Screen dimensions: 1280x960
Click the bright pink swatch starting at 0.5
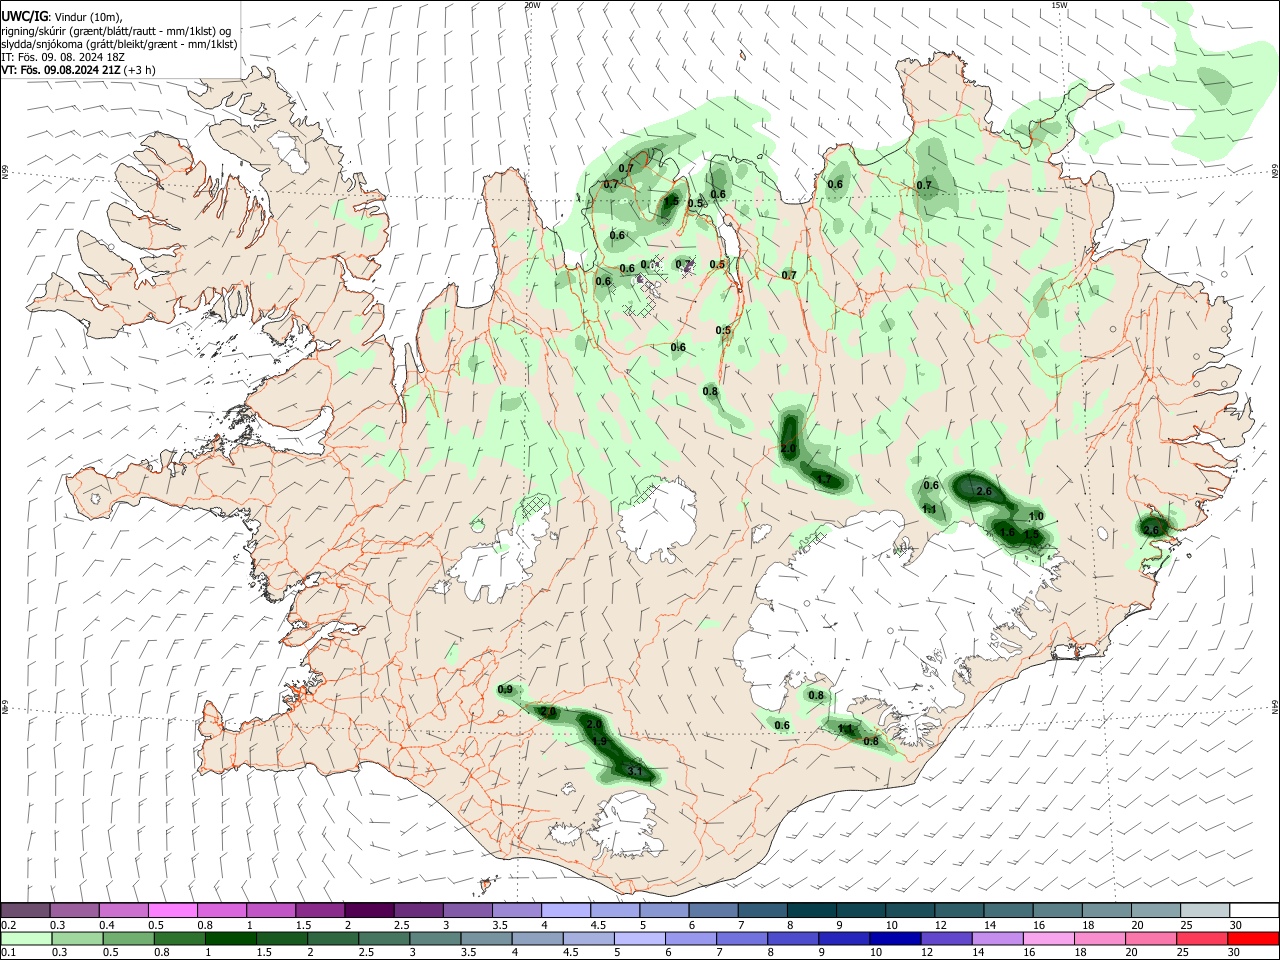coord(172,910)
